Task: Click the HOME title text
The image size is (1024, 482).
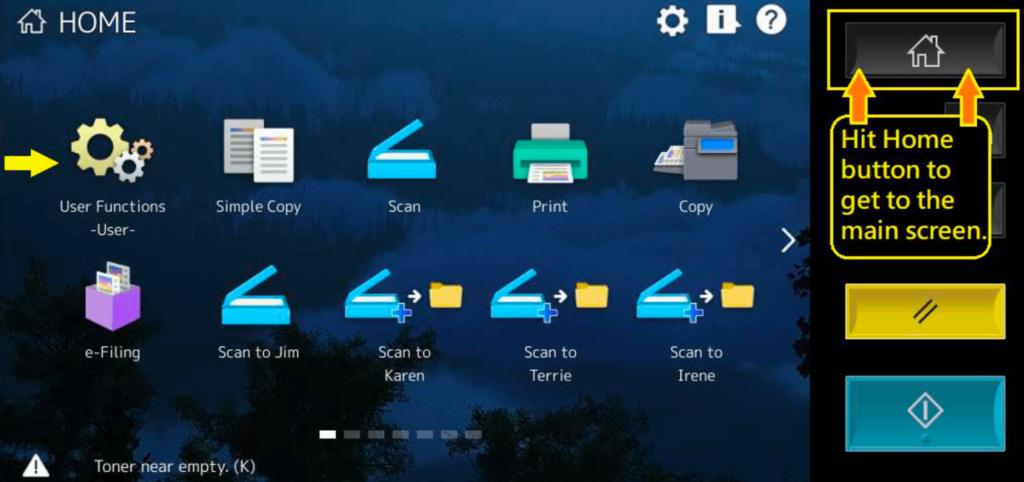Action: coord(97,23)
